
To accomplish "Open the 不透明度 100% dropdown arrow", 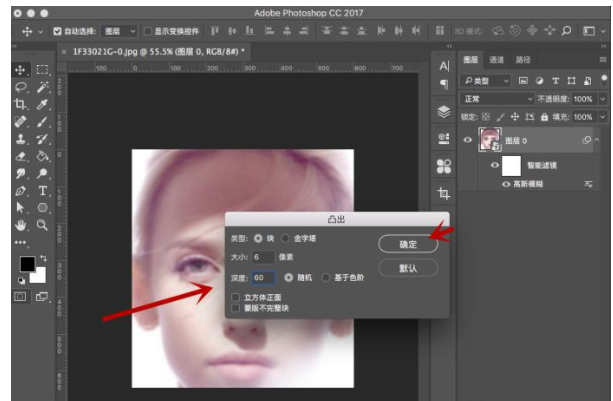I will (602, 99).
